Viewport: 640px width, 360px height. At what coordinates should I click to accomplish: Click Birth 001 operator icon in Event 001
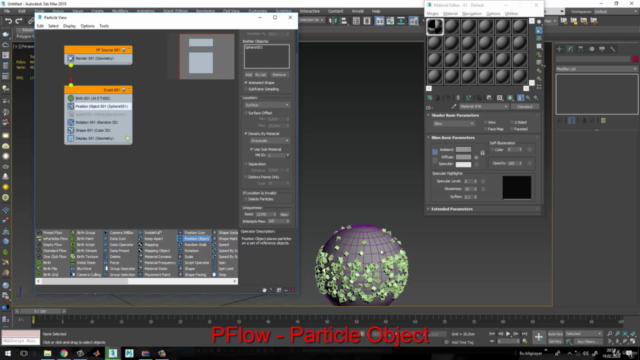point(71,98)
